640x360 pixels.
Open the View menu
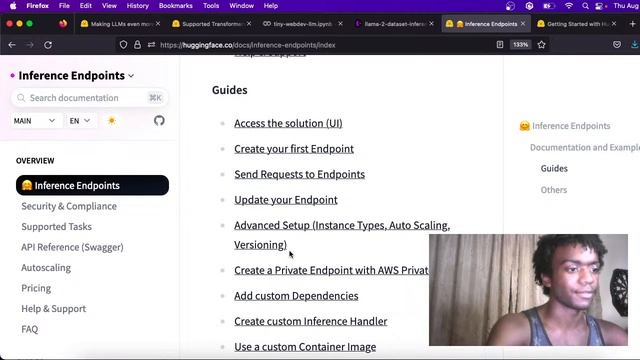[x=109, y=6]
